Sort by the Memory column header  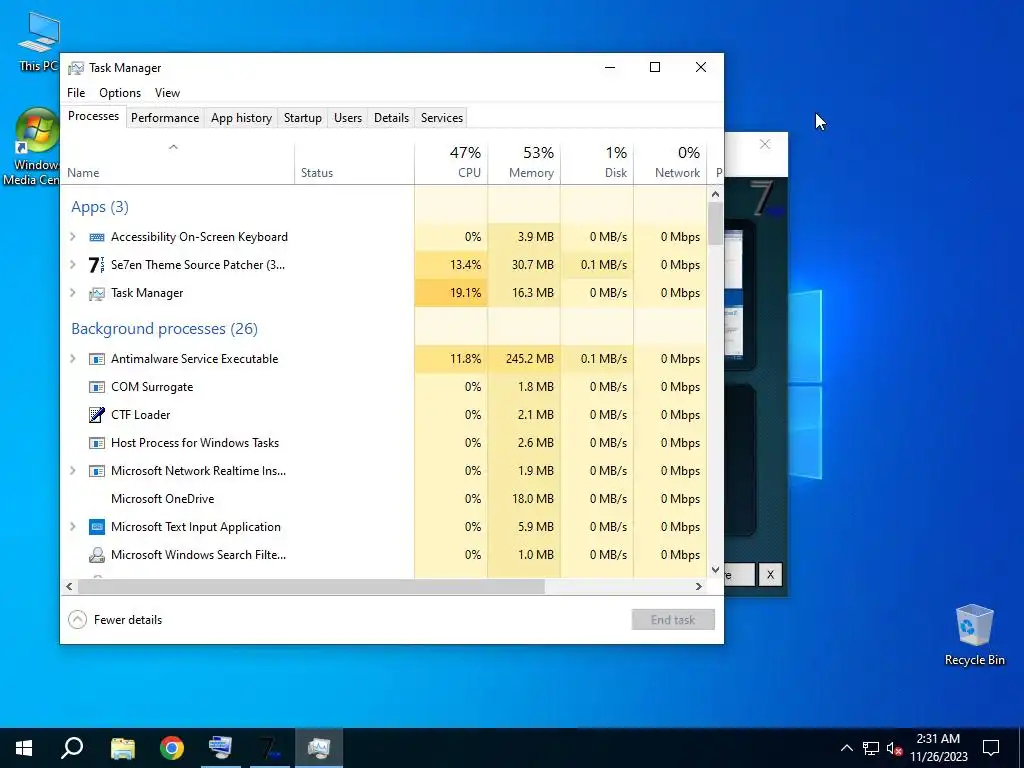point(524,163)
